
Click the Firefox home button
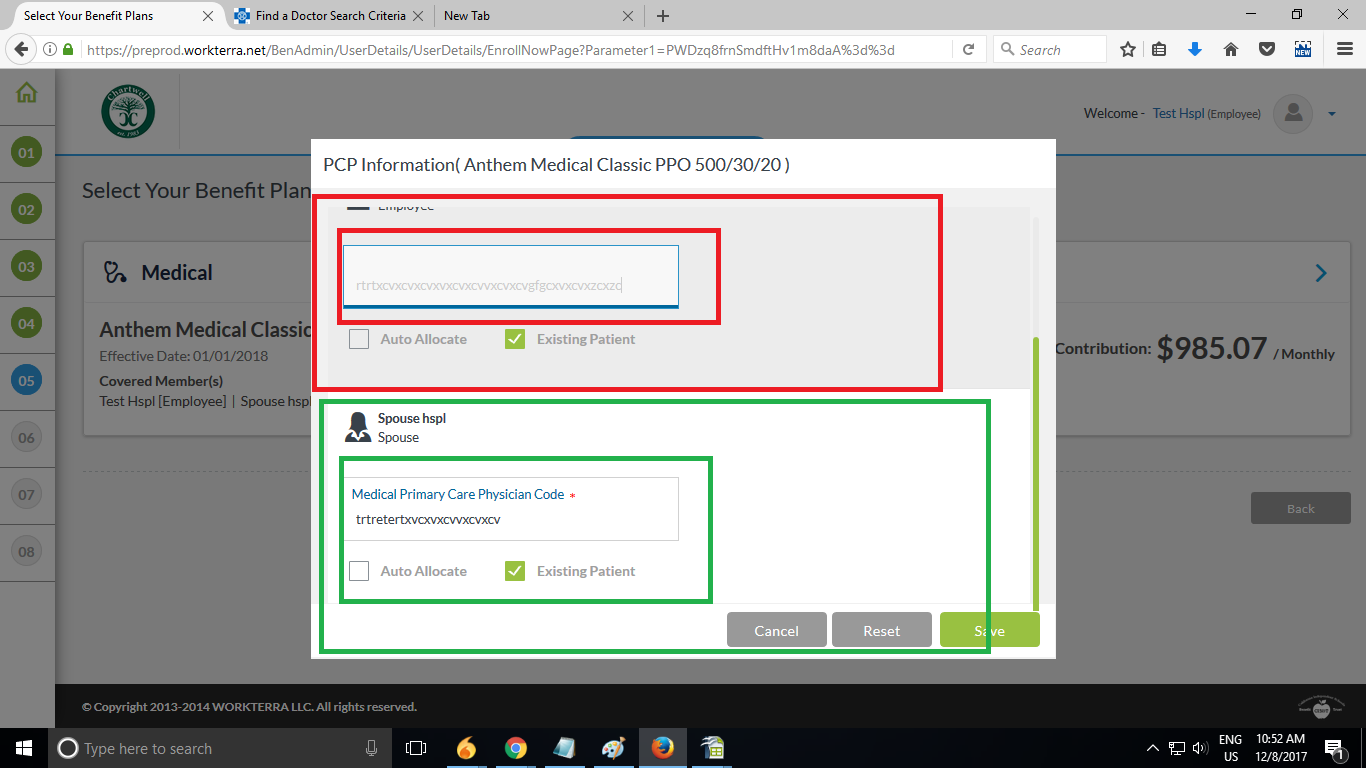[x=1231, y=48]
